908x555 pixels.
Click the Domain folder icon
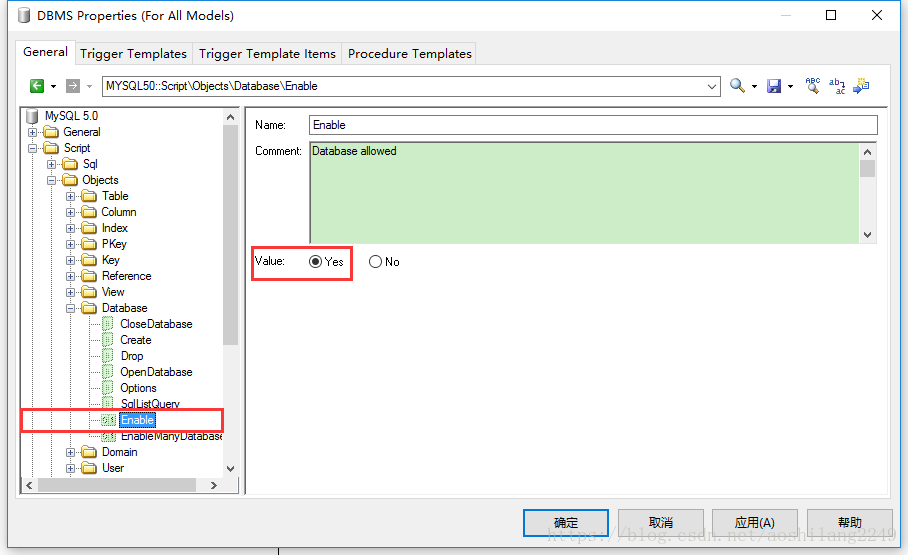(x=89, y=452)
